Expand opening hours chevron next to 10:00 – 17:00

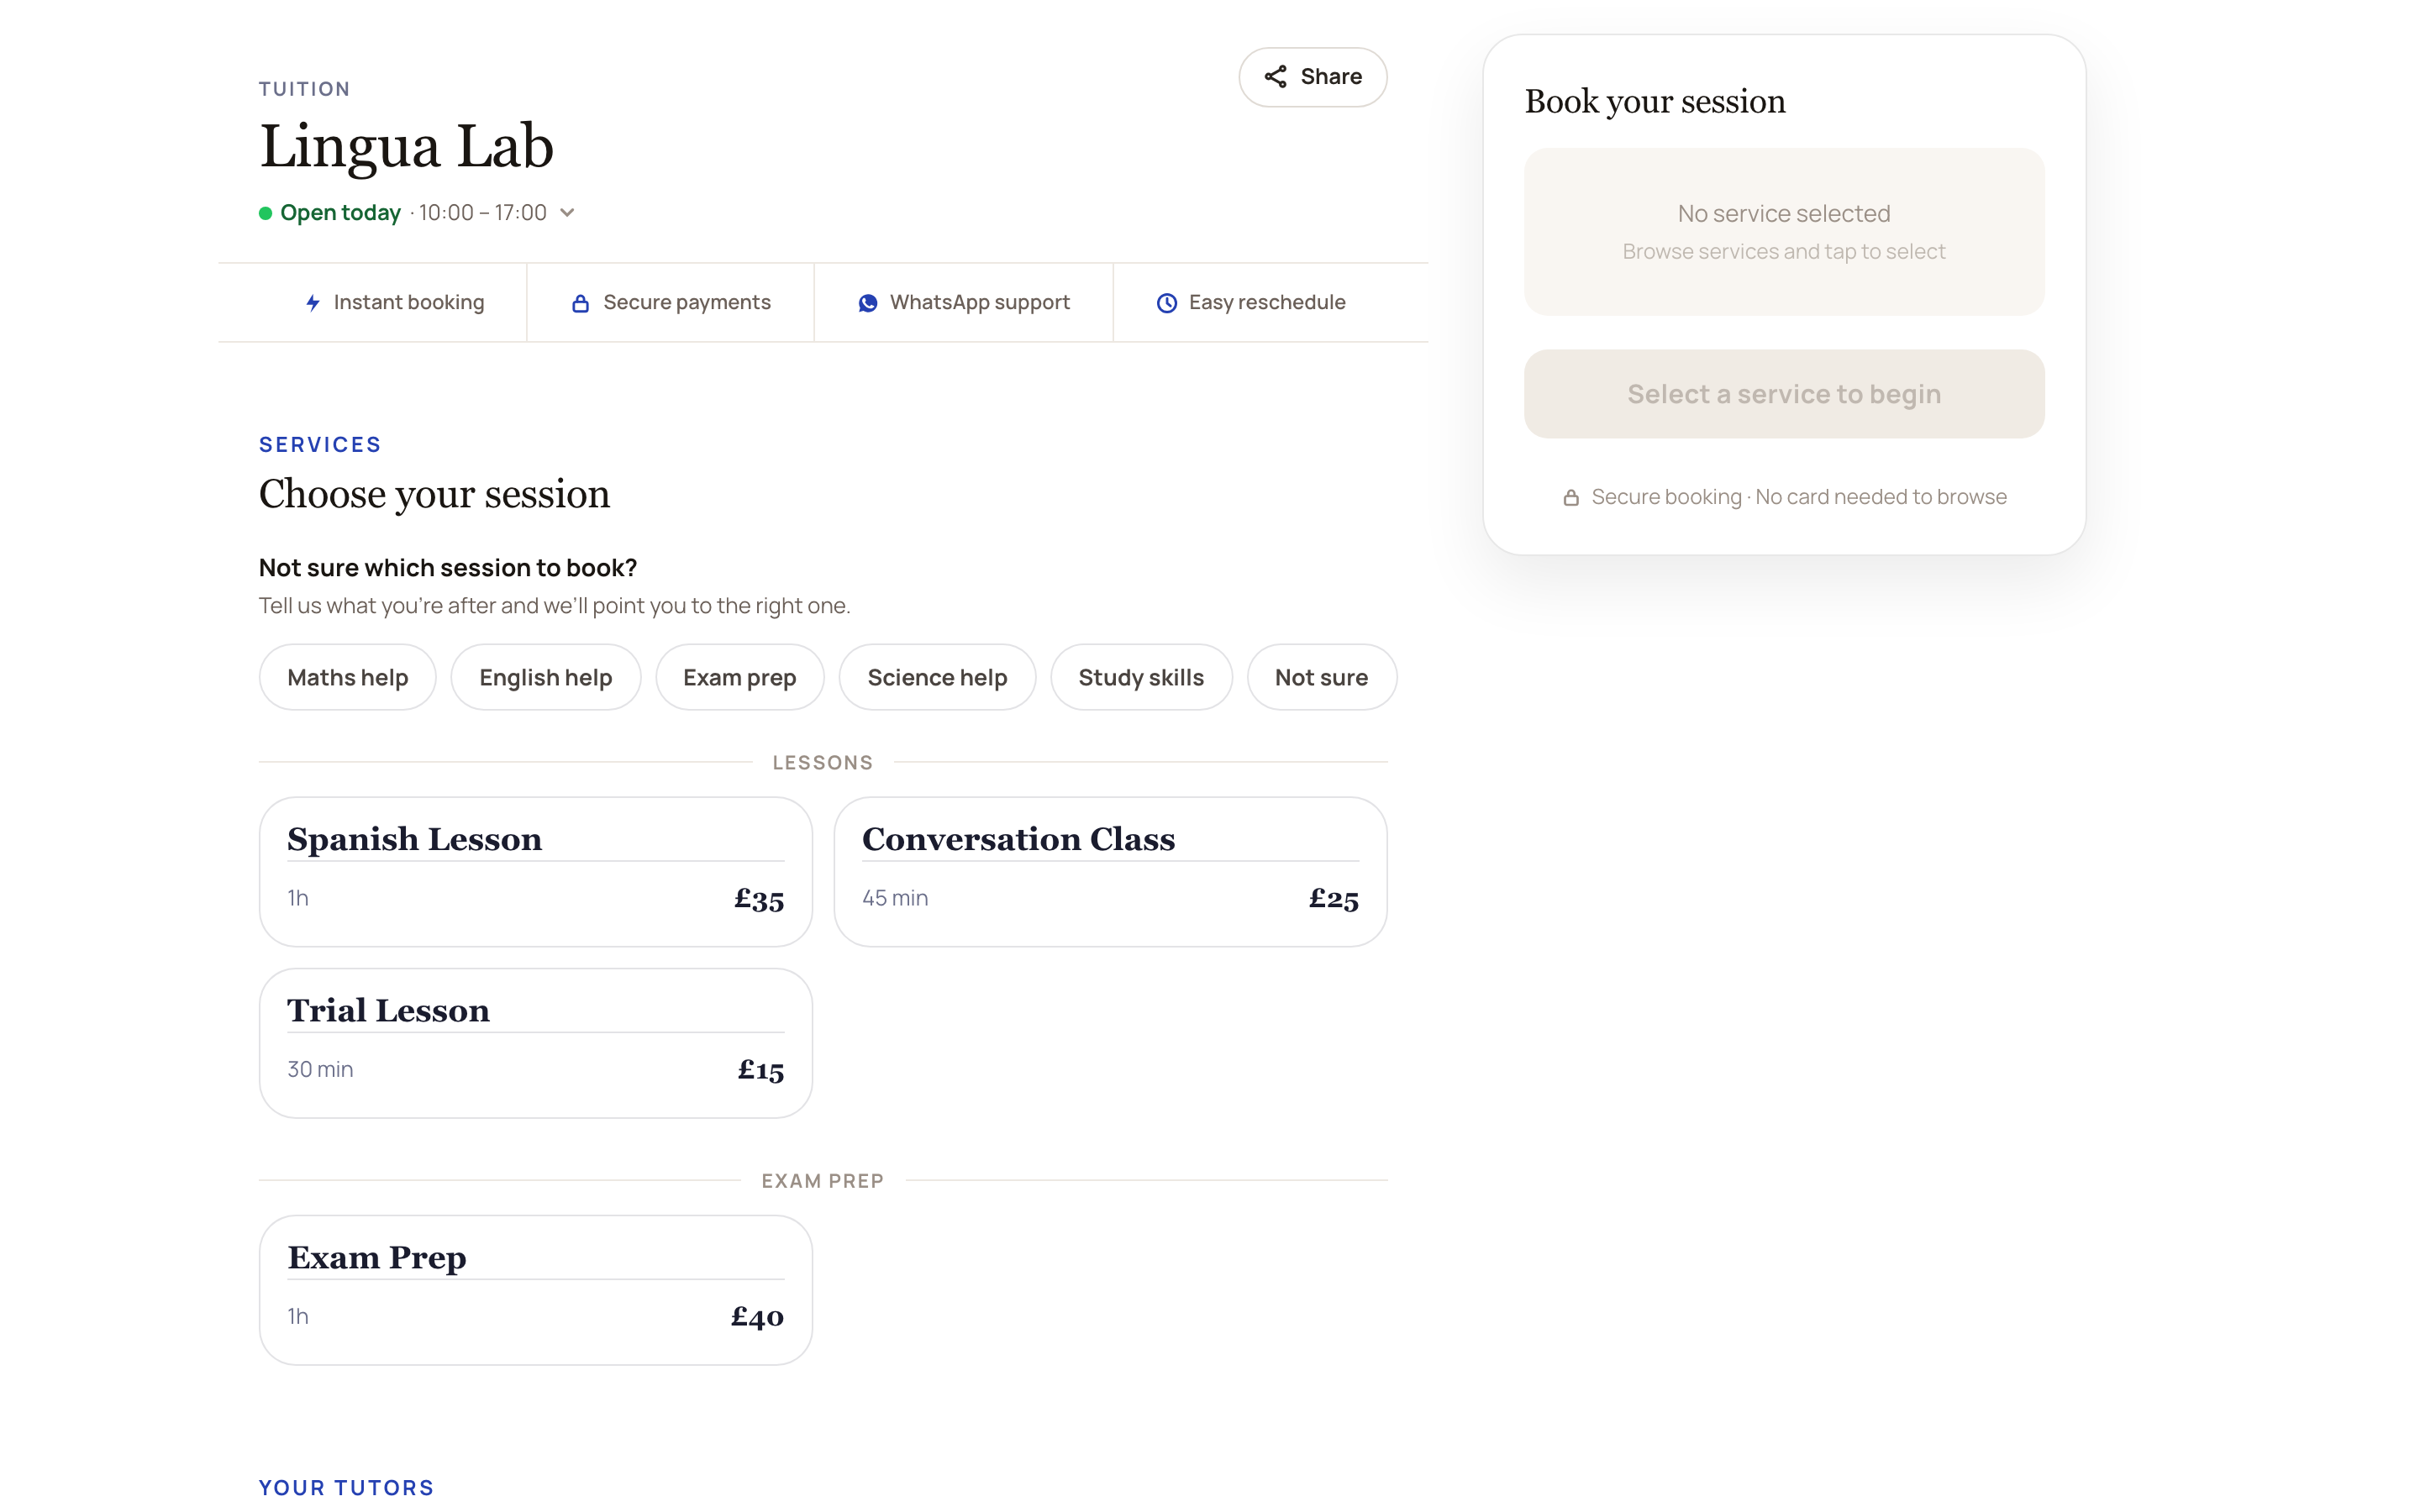click(567, 213)
